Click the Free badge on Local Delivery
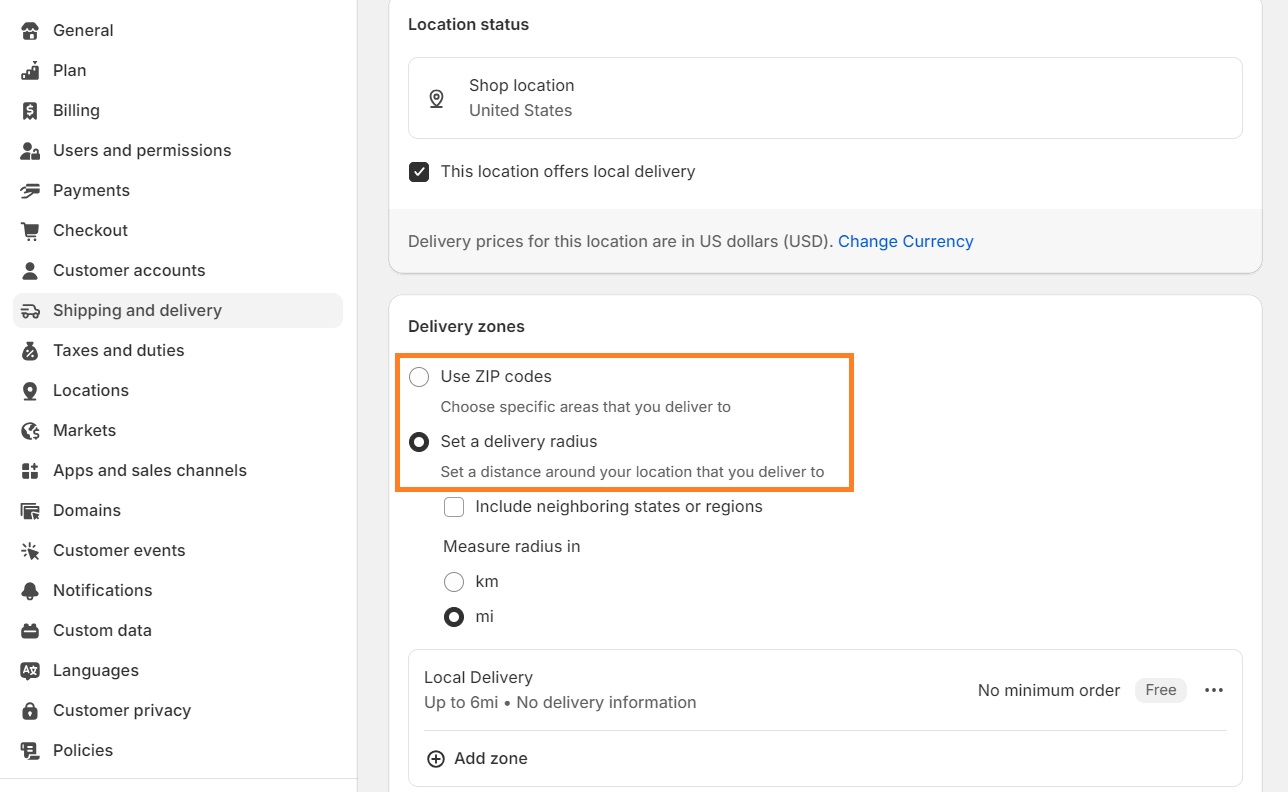This screenshot has width=1288, height=792. click(x=1160, y=690)
